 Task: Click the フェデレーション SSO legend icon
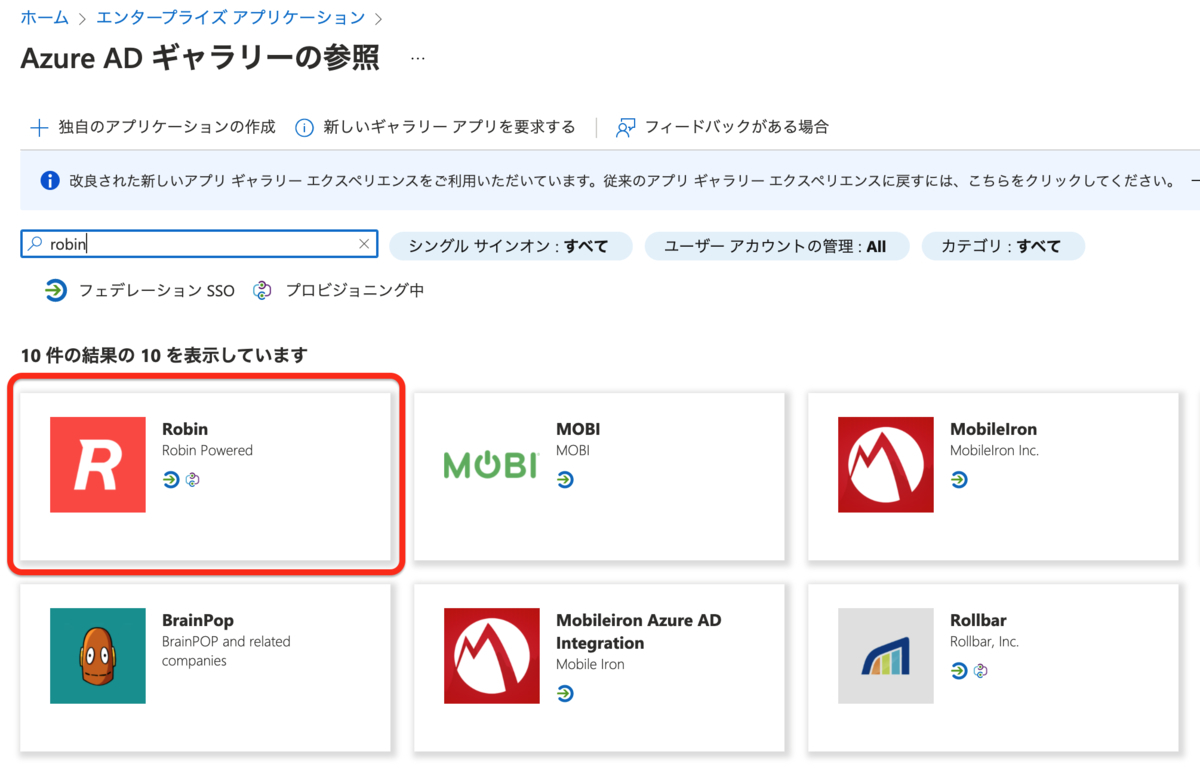56,290
